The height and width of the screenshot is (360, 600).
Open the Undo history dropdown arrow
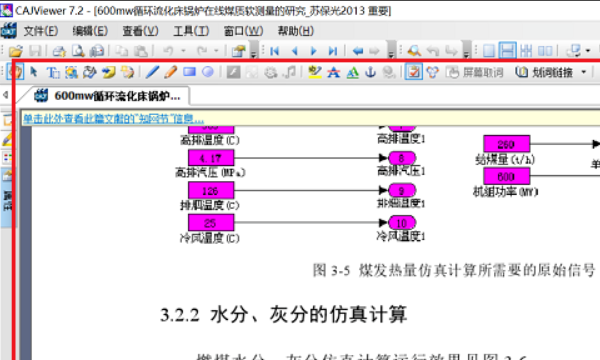coord(183,50)
